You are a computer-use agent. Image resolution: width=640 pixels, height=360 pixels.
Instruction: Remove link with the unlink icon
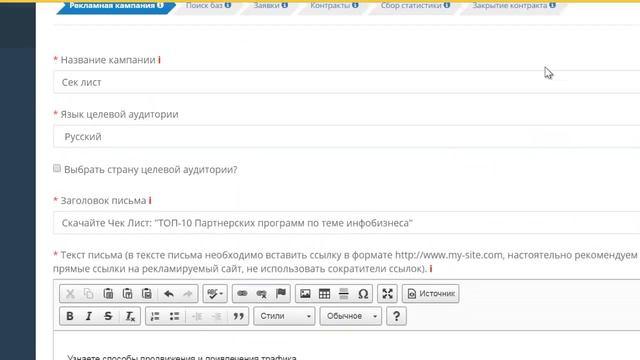pos(262,293)
